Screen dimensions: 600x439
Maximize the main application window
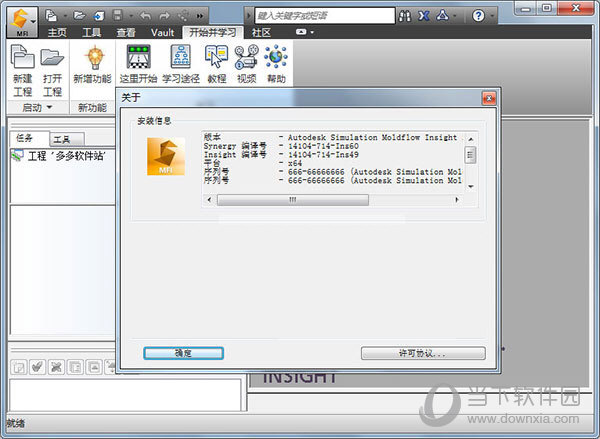click(547, 8)
